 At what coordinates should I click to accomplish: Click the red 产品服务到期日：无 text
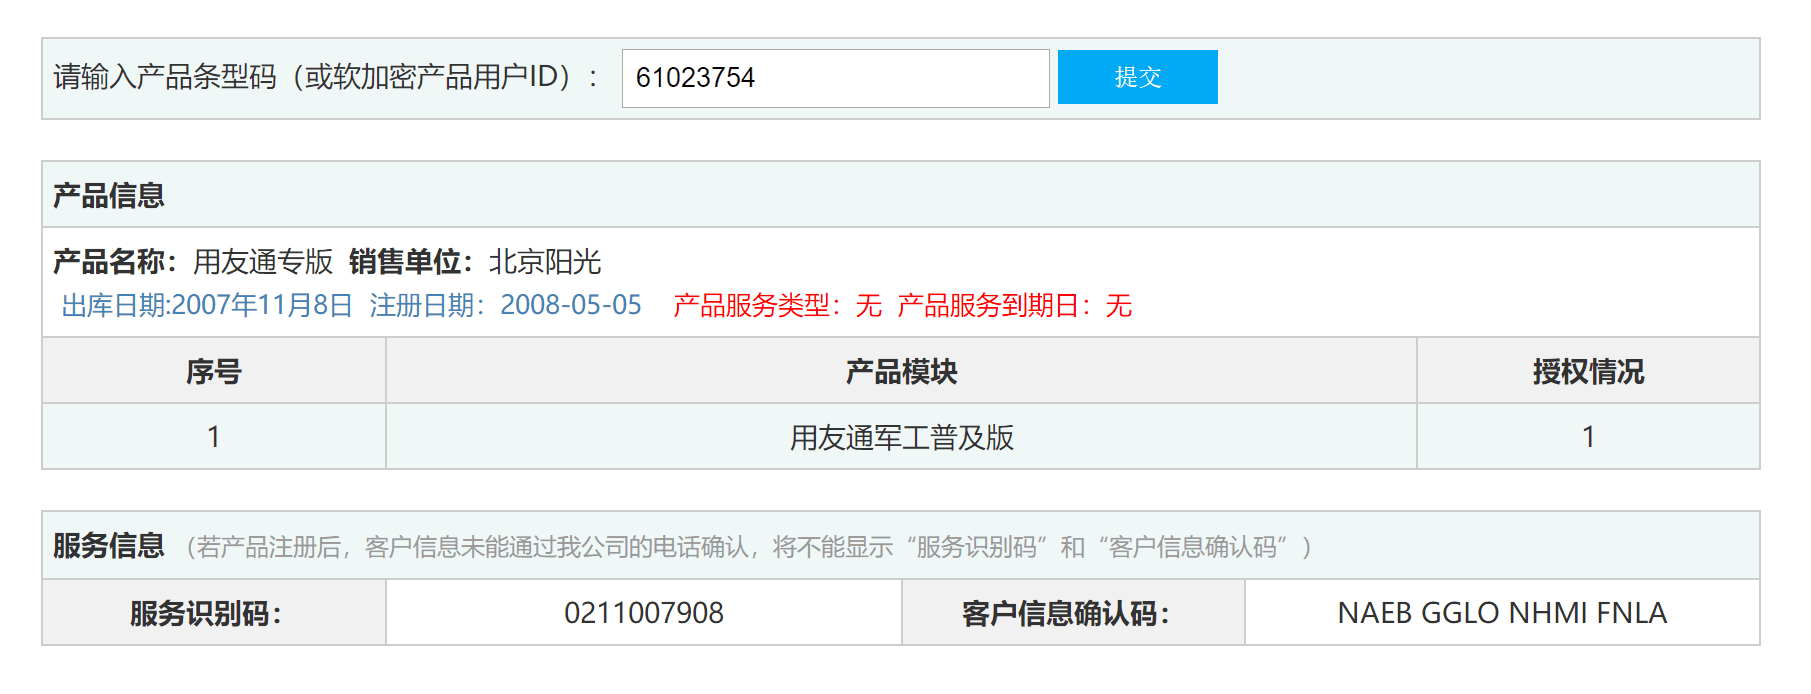coord(1014,305)
